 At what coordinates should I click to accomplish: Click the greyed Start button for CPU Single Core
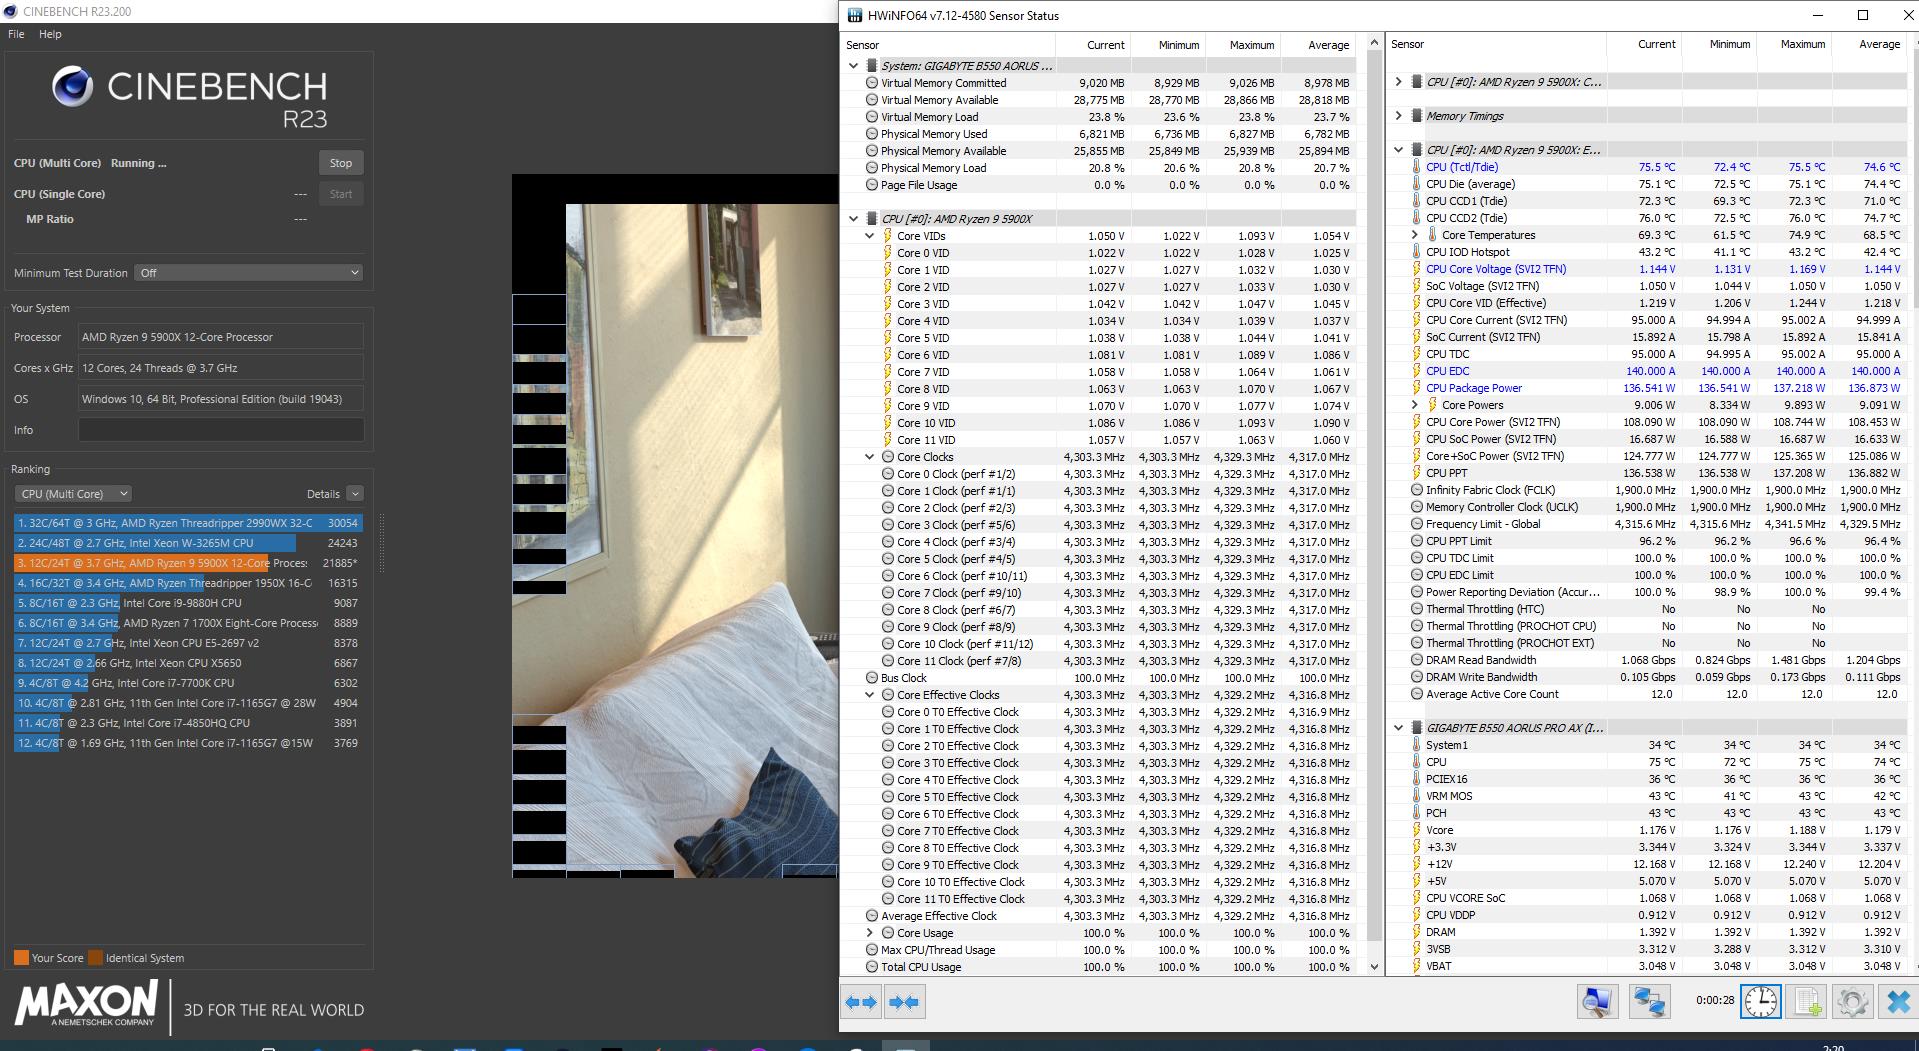click(341, 194)
